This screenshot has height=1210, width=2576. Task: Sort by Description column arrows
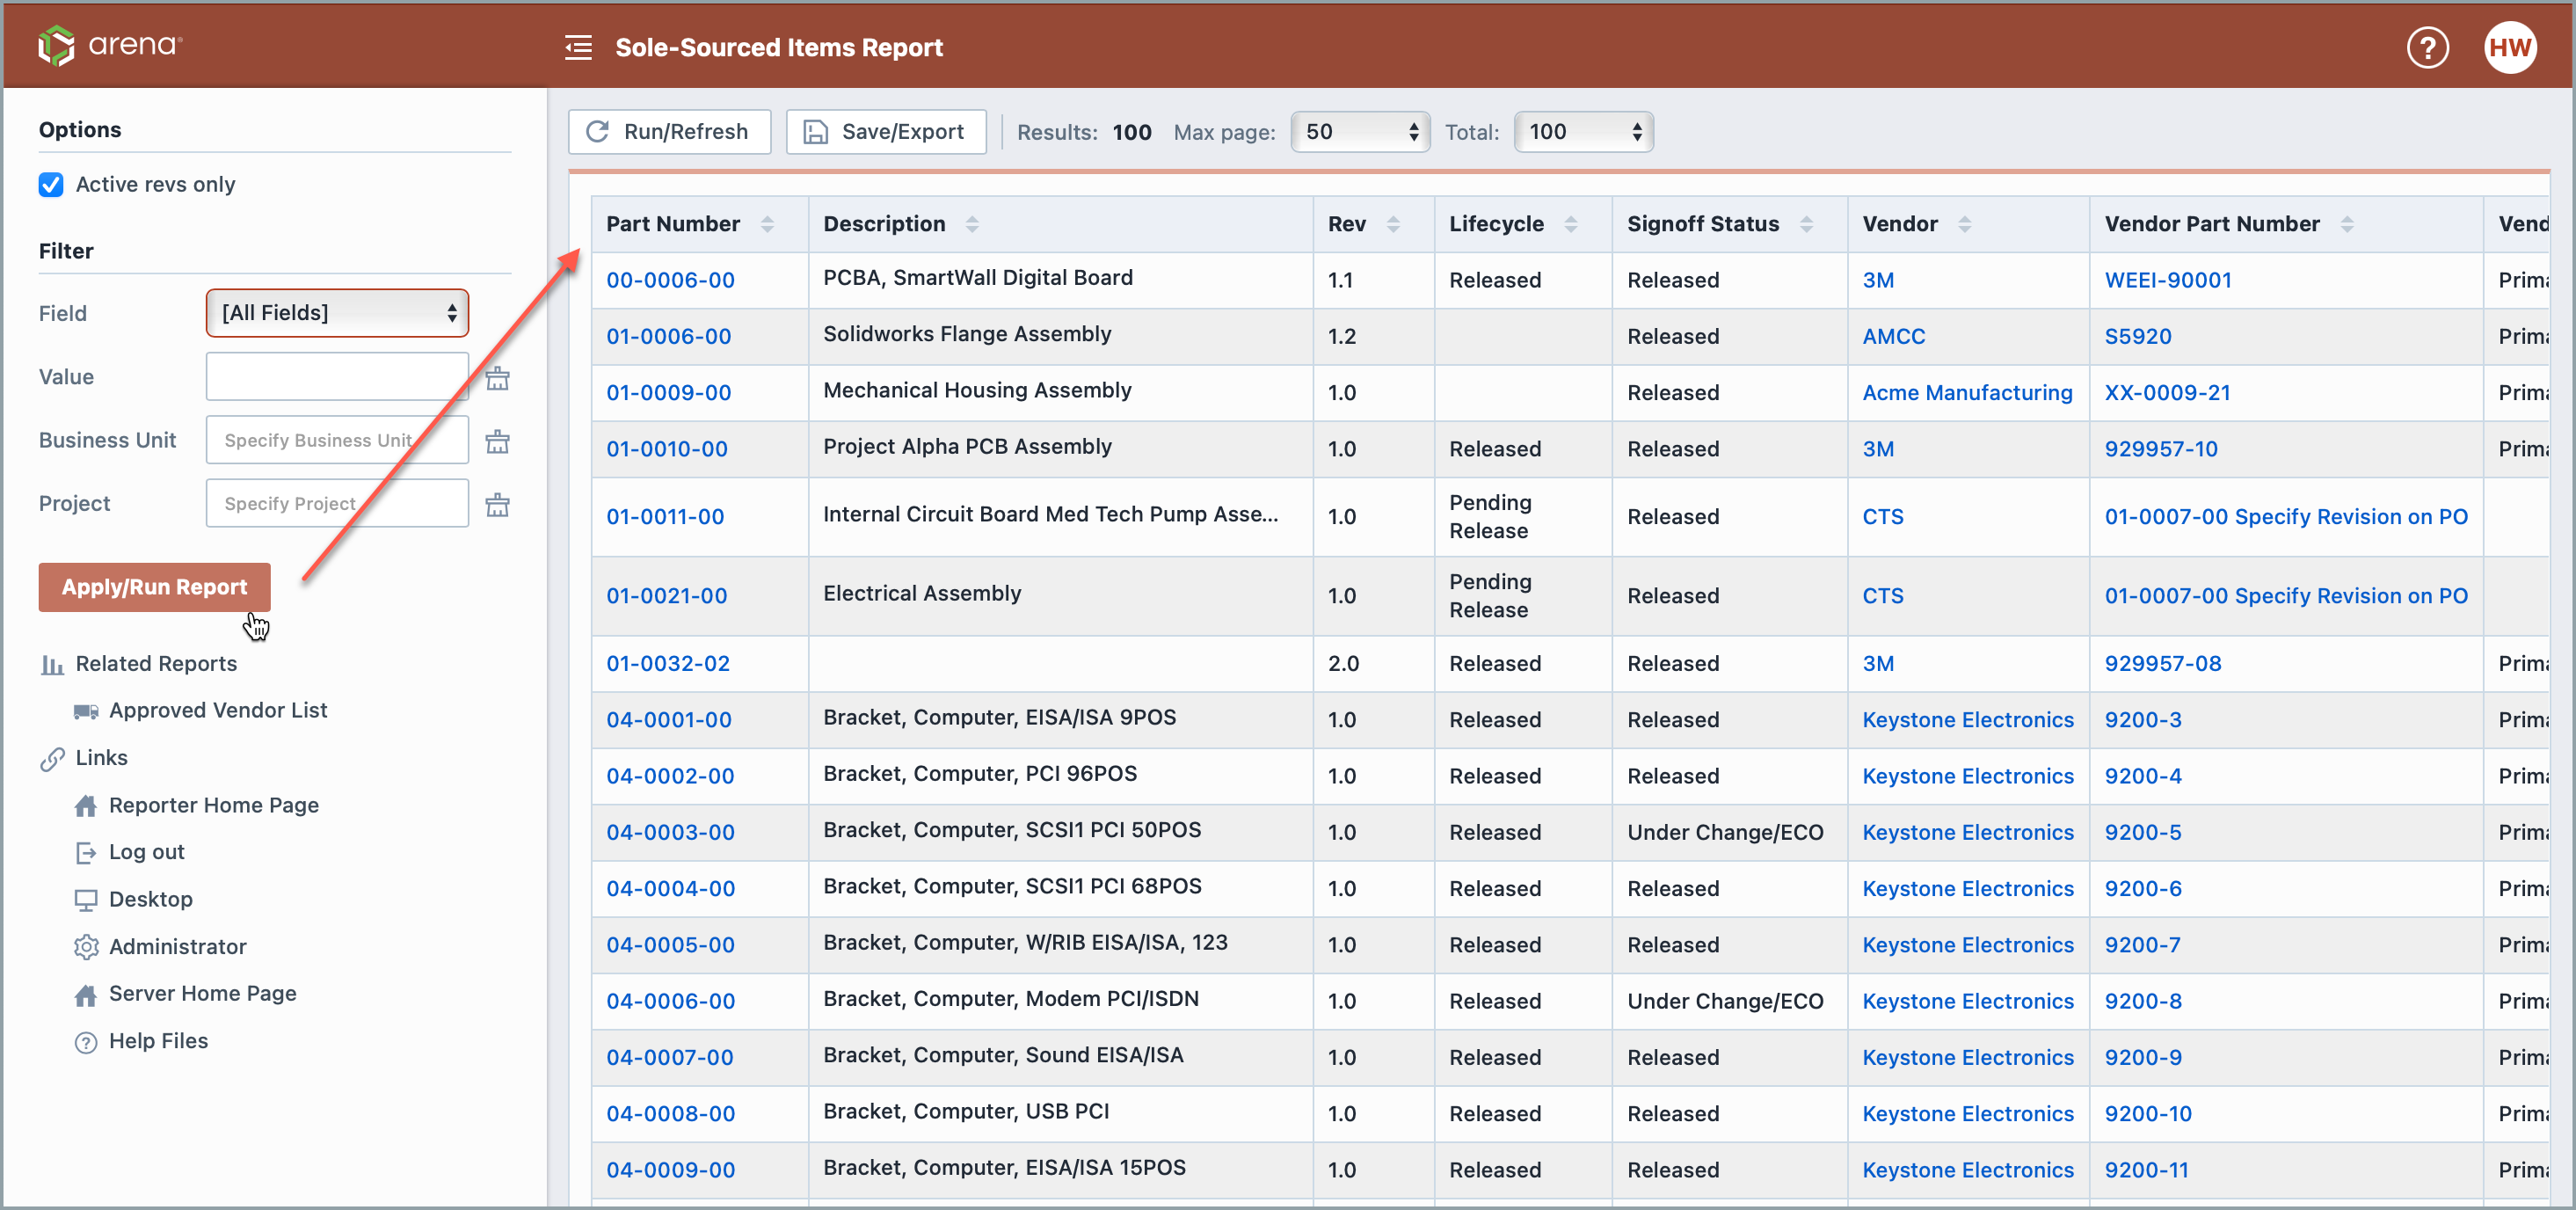[x=972, y=224]
